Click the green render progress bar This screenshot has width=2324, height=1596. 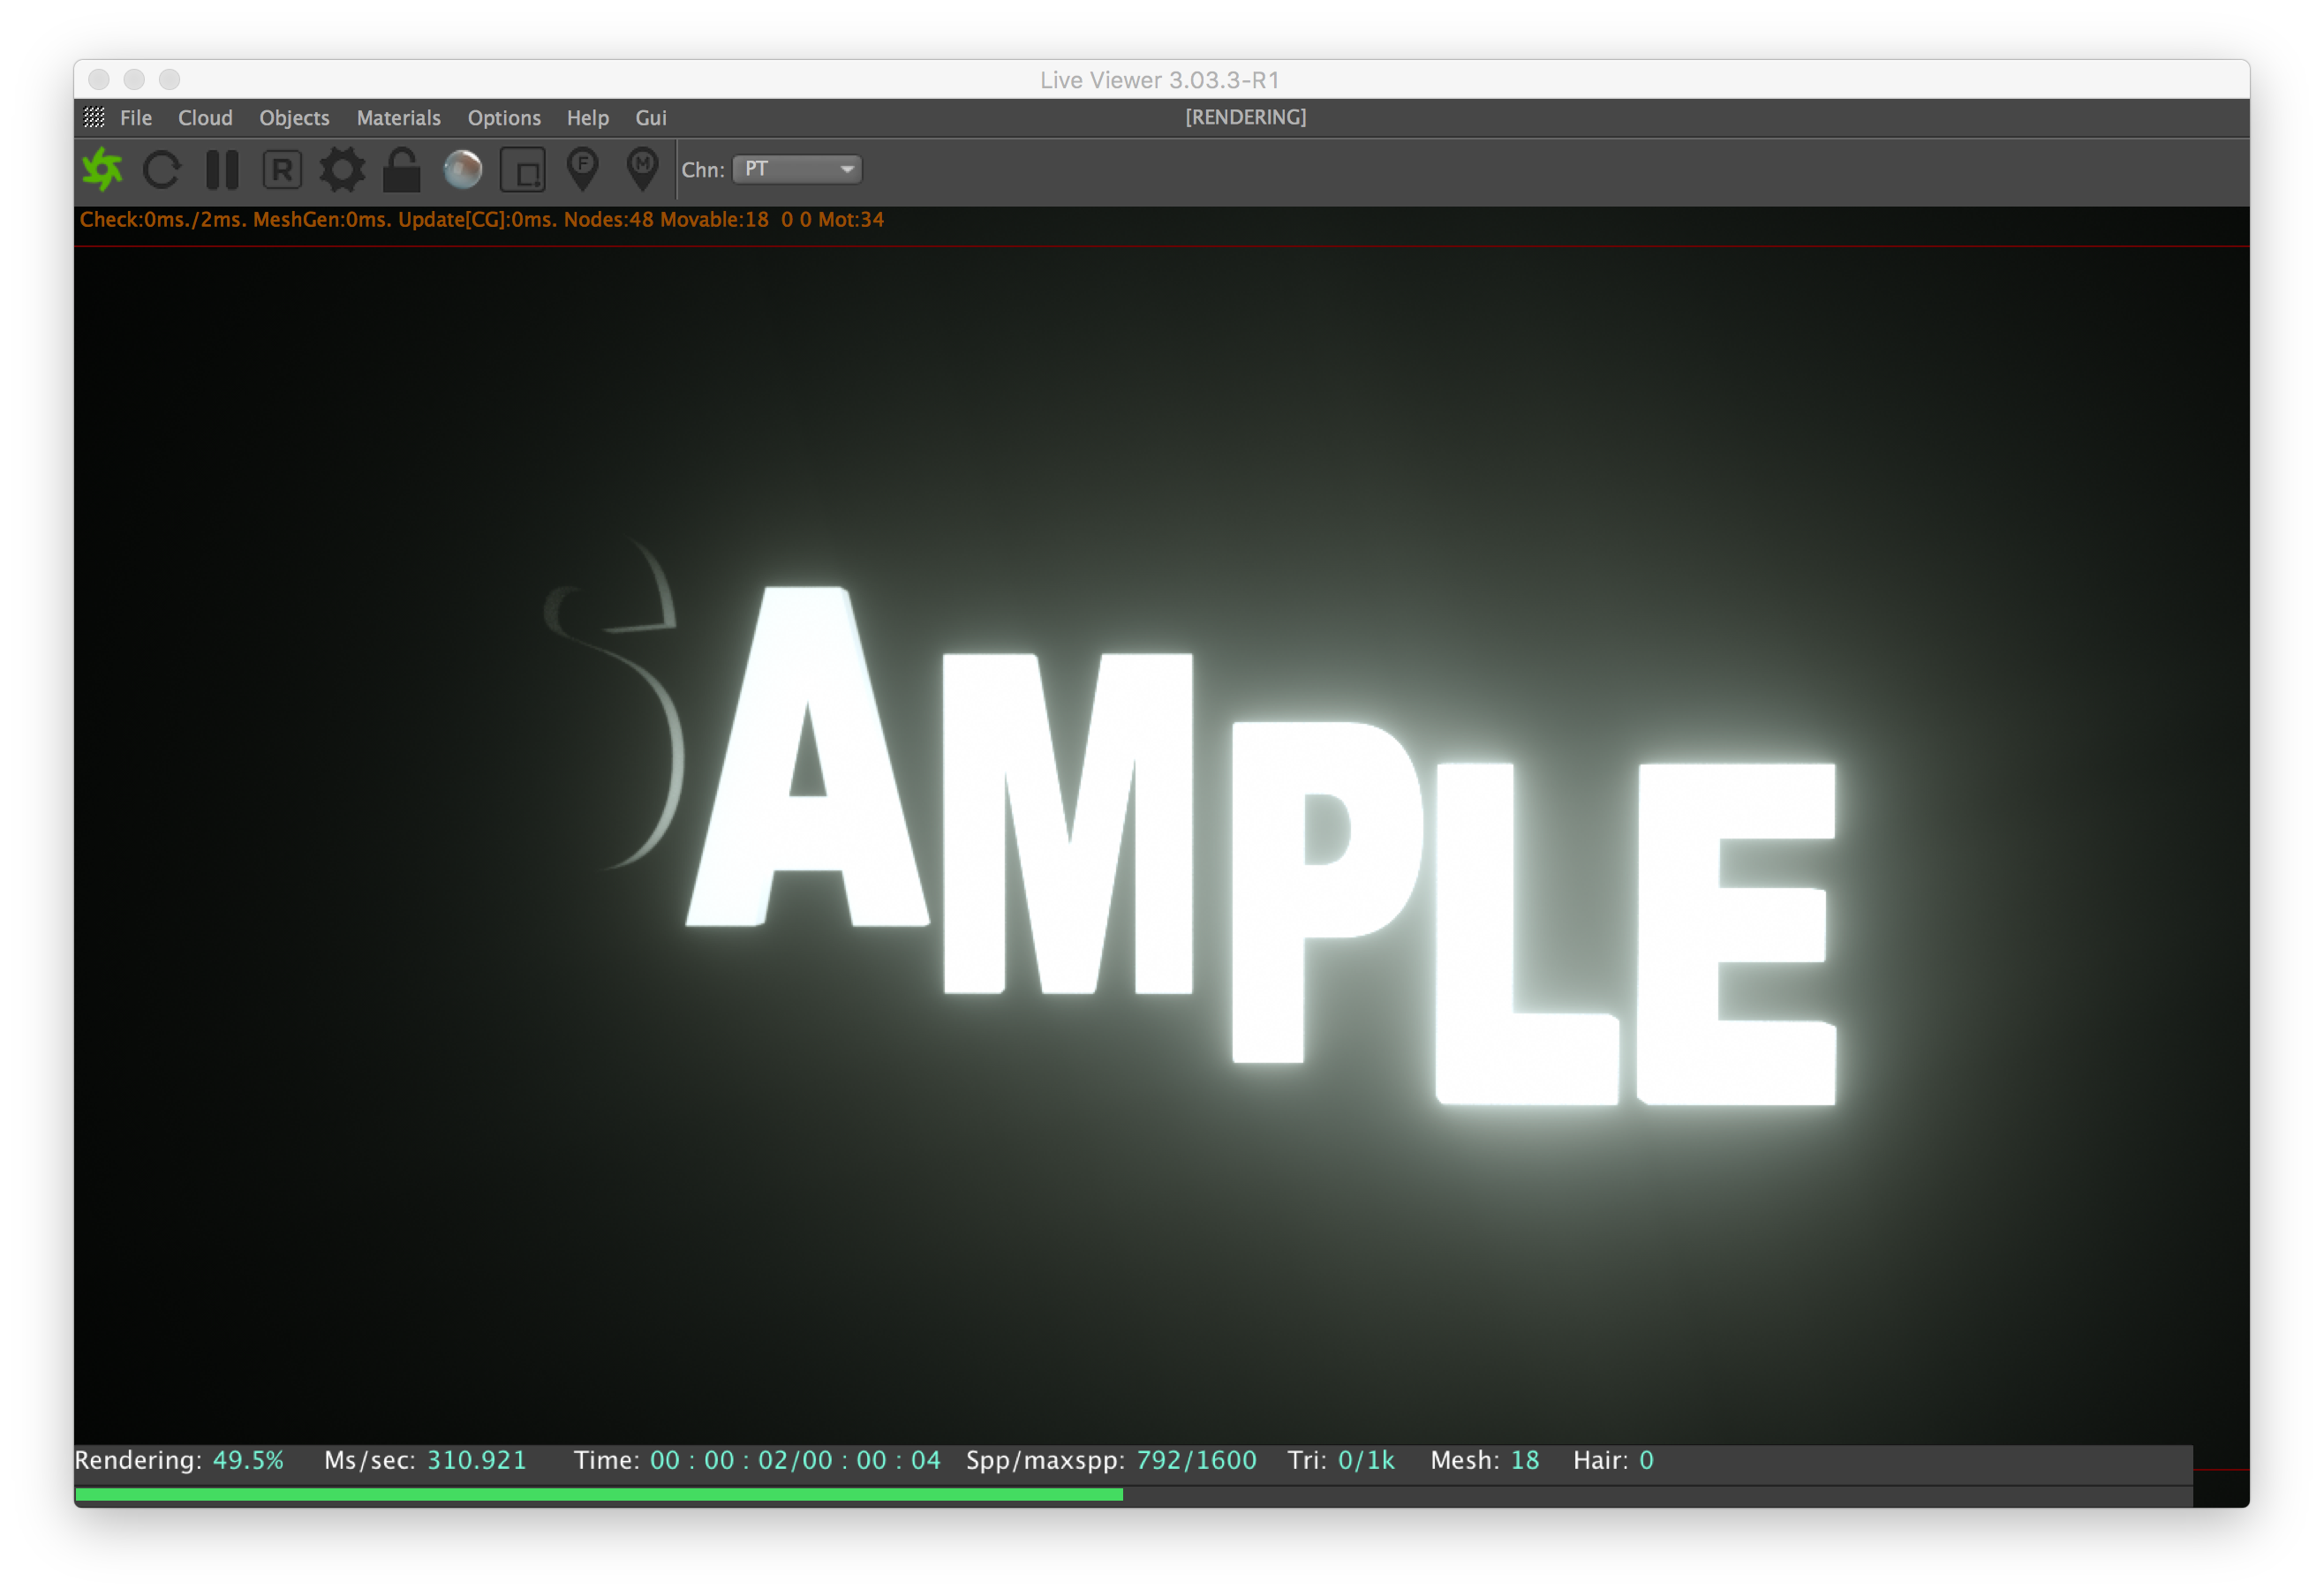point(598,1494)
